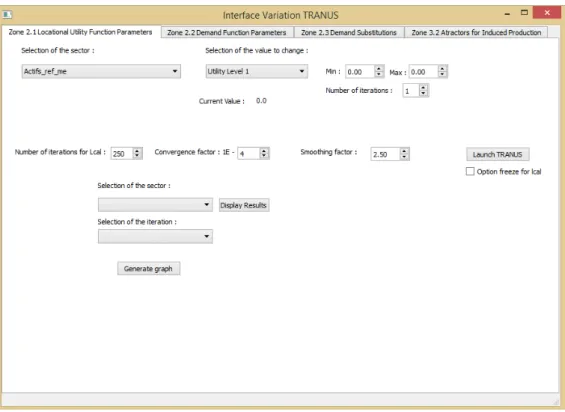Increase the Smoothing factor value

pos(405,151)
